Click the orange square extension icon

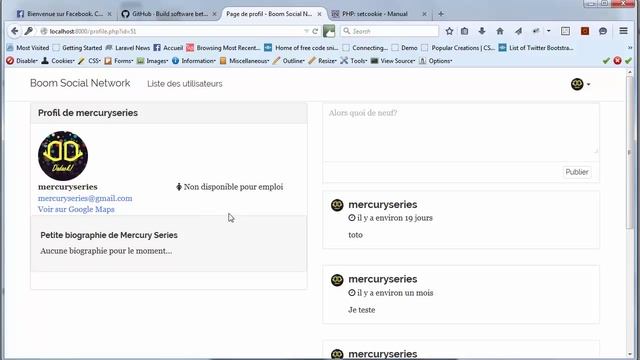585,31
